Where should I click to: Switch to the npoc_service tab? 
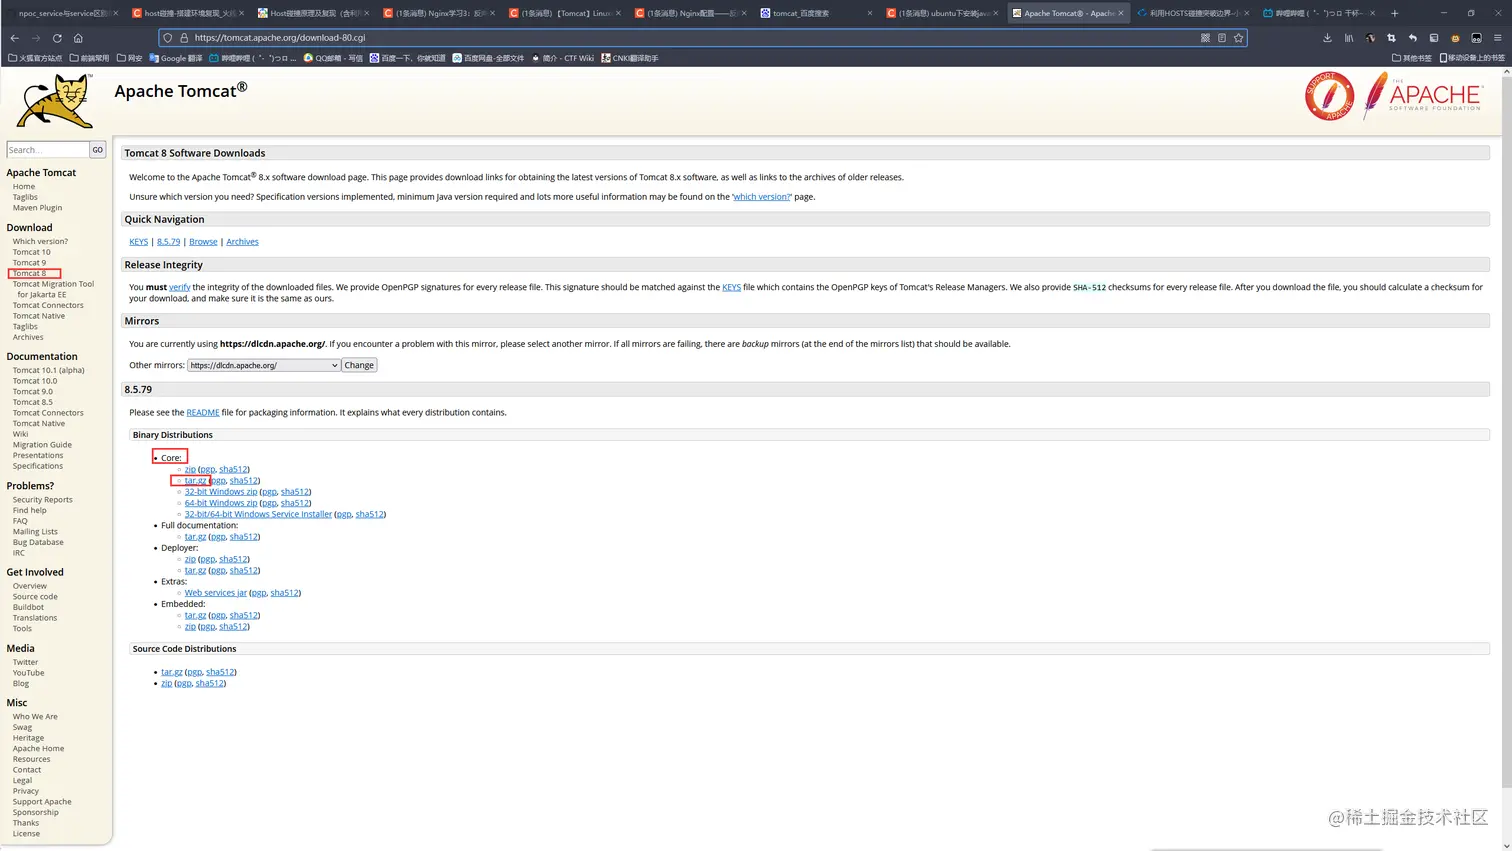coord(61,13)
